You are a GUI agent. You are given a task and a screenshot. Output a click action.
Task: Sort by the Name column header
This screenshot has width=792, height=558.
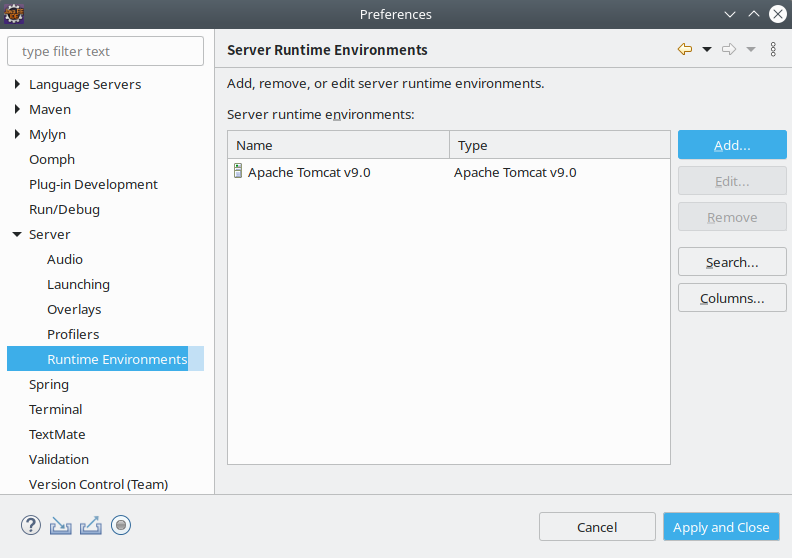[338, 145]
